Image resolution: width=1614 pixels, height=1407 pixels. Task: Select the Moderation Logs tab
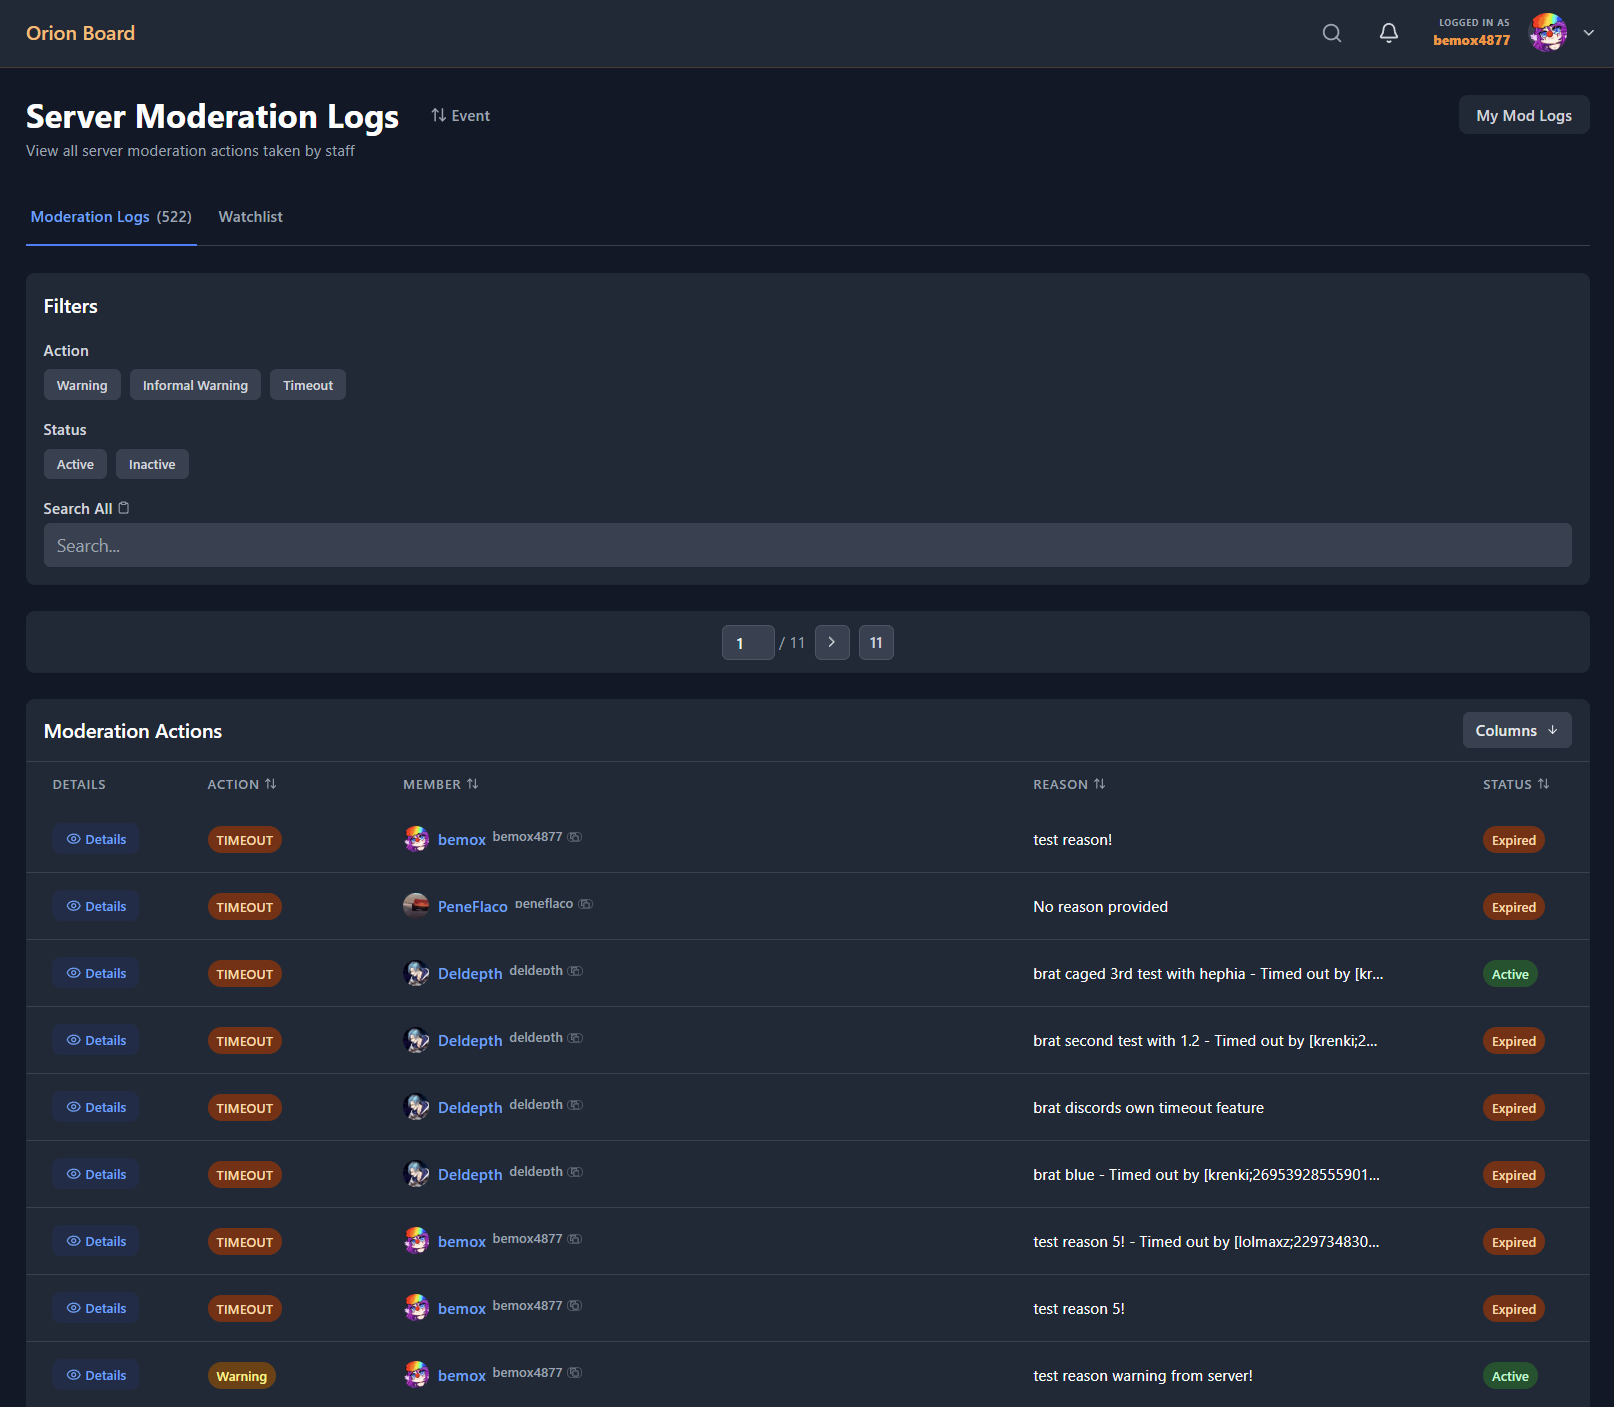click(90, 216)
